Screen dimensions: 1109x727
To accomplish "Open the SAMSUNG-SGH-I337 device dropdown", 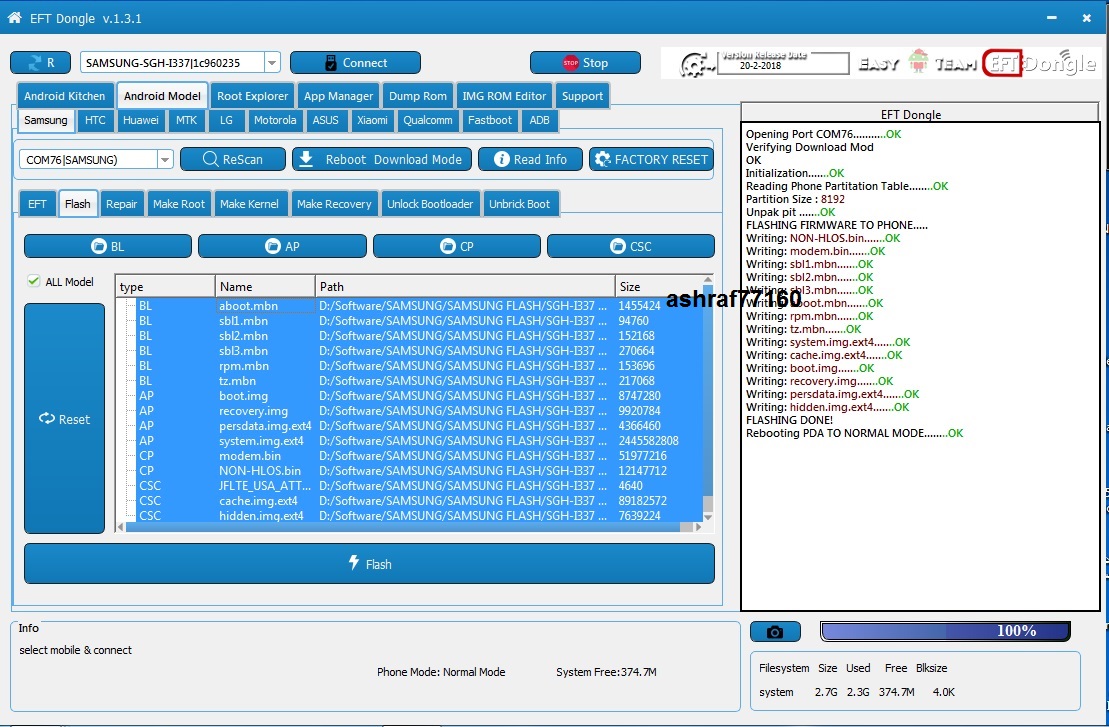I will pos(272,62).
